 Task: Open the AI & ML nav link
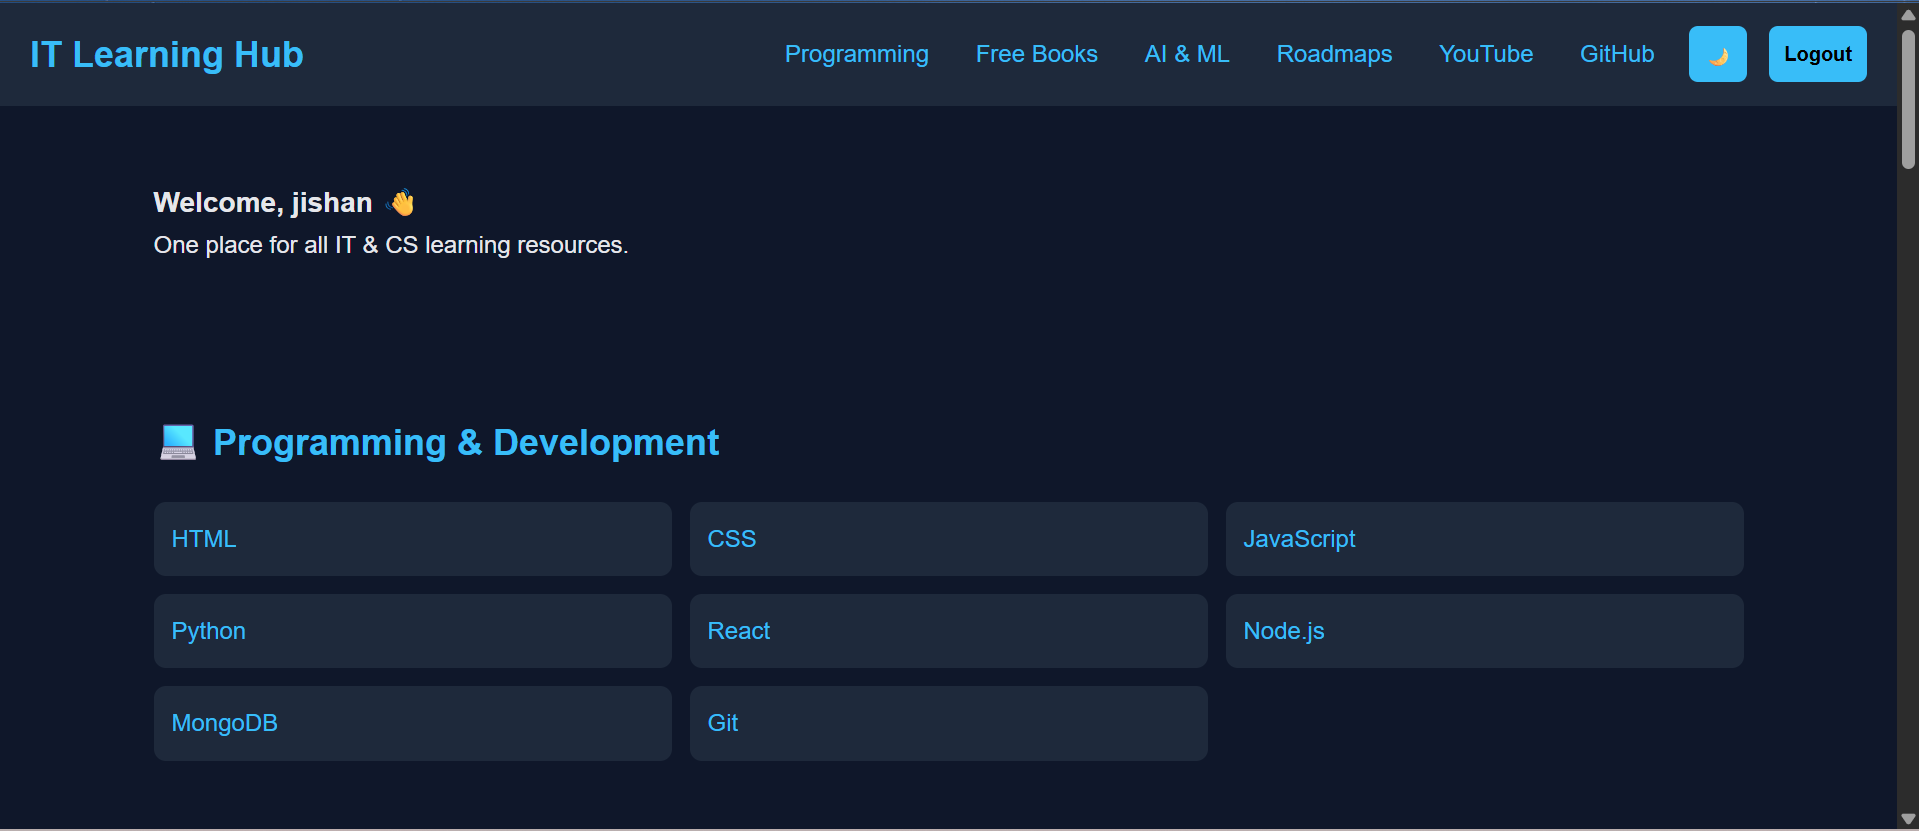[1186, 54]
